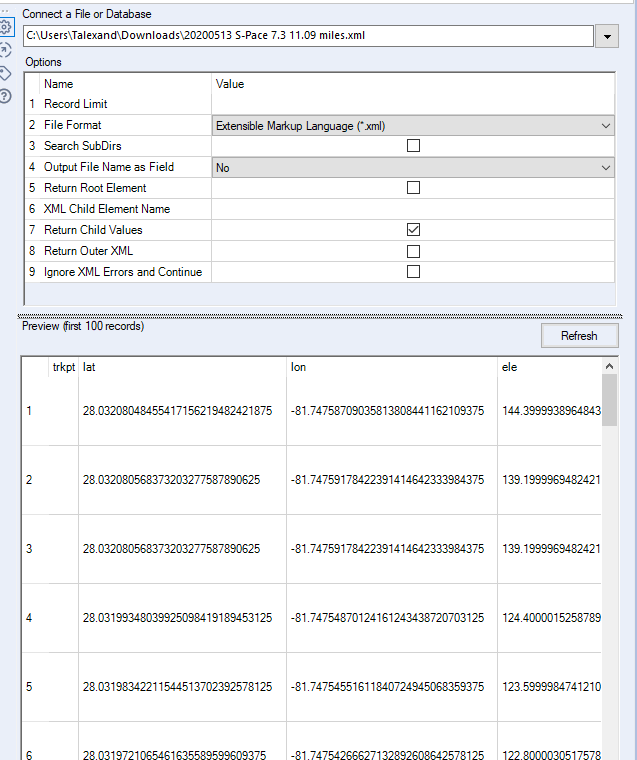Select preview row 2 number
This screenshot has width=637, height=760.
[x=29, y=480]
